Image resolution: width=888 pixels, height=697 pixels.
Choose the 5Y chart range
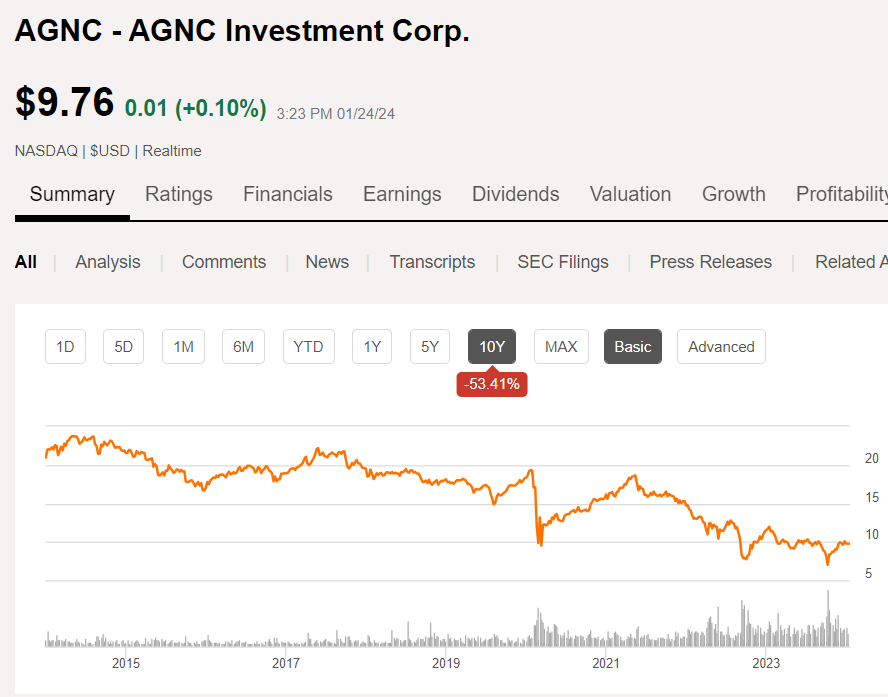click(430, 347)
